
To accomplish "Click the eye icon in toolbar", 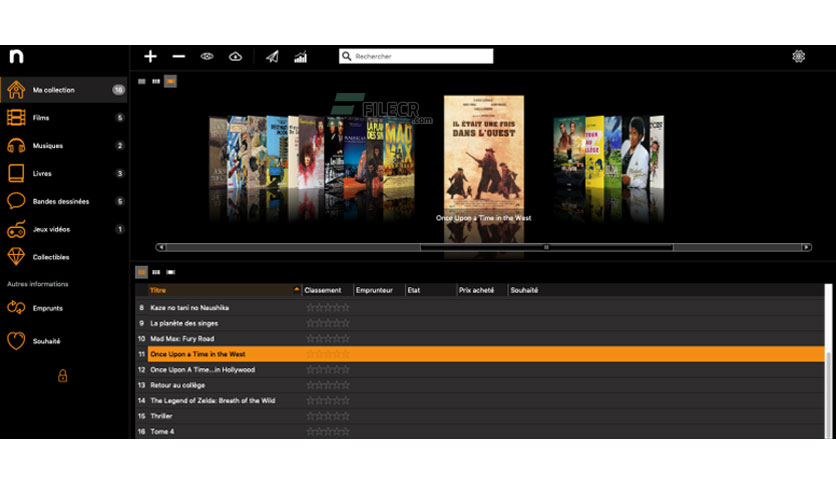I will (207, 56).
